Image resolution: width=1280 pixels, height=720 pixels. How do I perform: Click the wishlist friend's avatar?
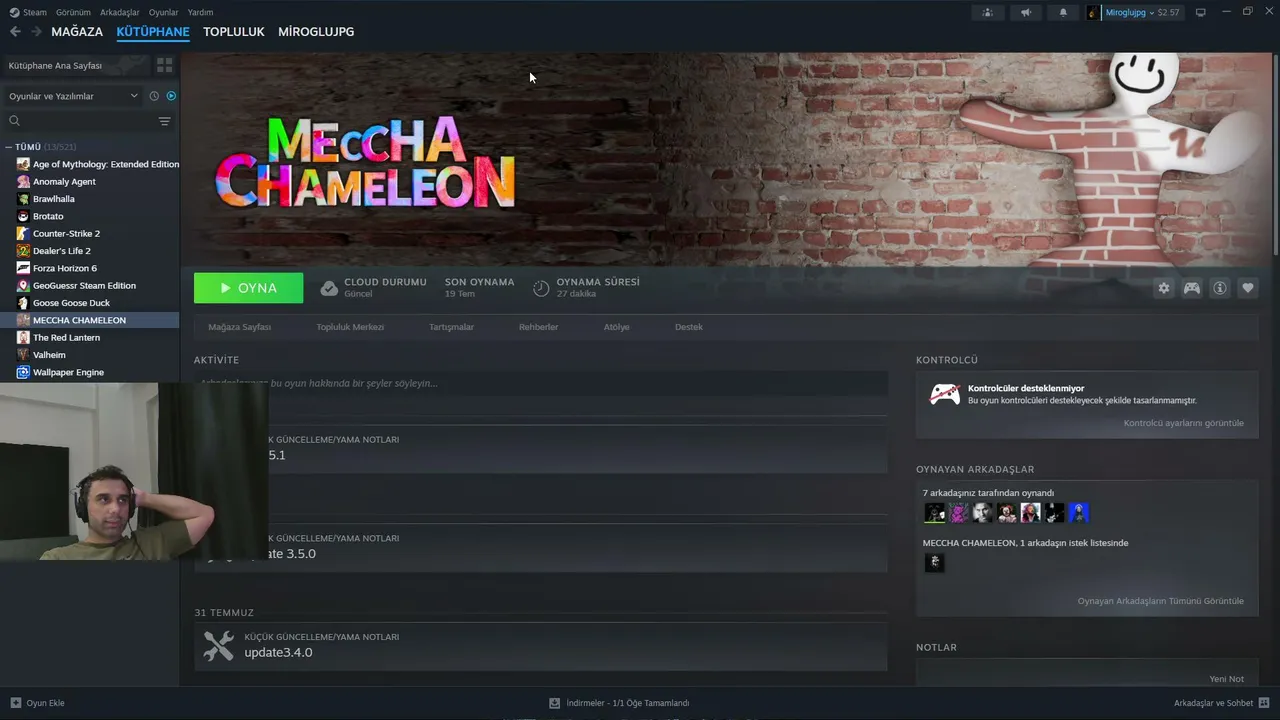pos(935,563)
